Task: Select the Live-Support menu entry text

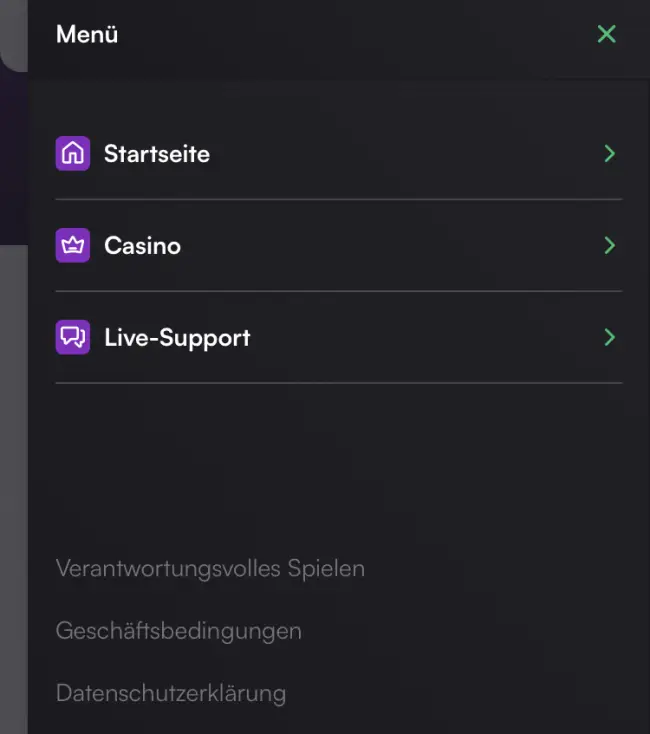Action: click(x=177, y=337)
